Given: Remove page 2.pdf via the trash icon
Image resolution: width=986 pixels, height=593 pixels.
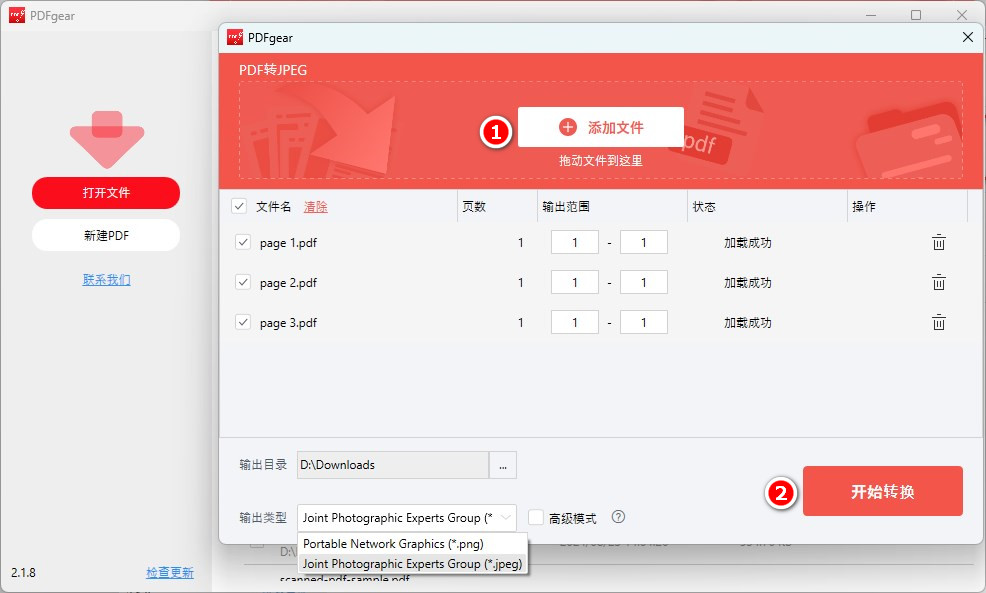Looking at the screenshot, I should pyautogui.click(x=938, y=282).
